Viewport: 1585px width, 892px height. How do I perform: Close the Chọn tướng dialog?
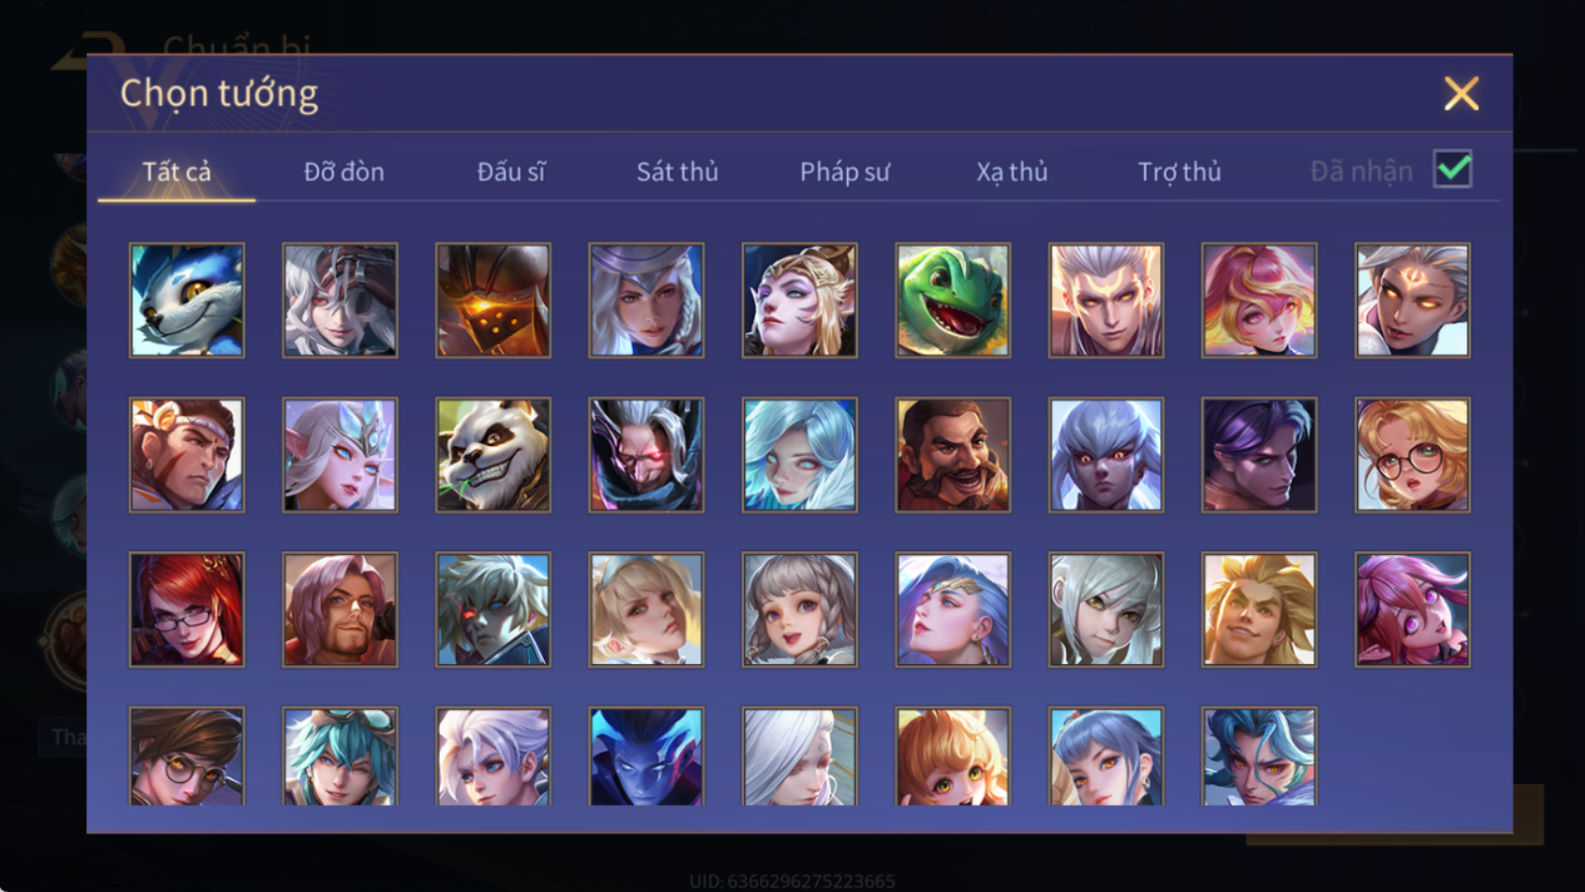(1461, 94)
